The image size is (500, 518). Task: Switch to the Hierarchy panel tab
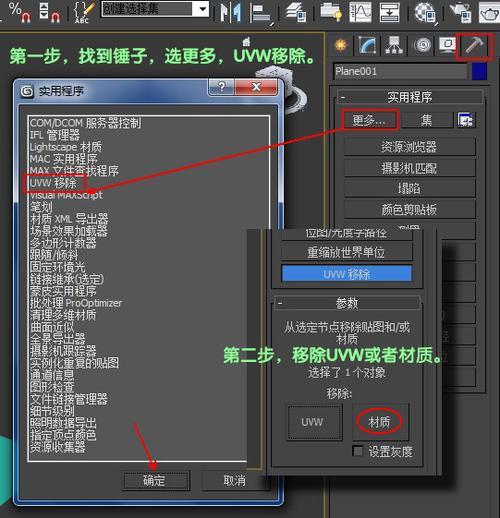(x=394, y=45)
